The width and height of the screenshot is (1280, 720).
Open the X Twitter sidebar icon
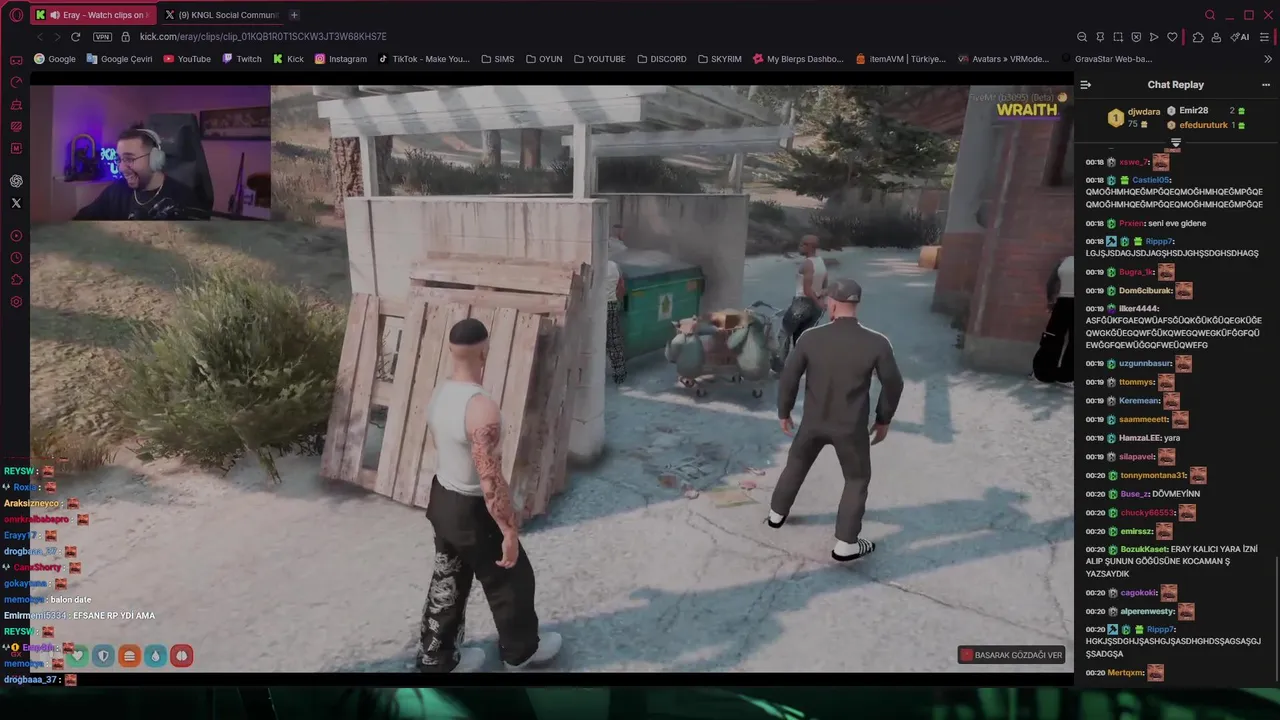point(16,203)
